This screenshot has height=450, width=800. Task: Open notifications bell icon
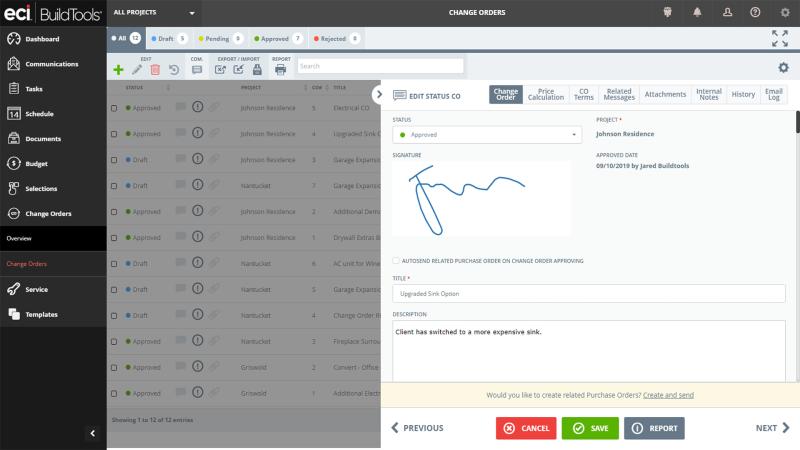coord(697,12)
